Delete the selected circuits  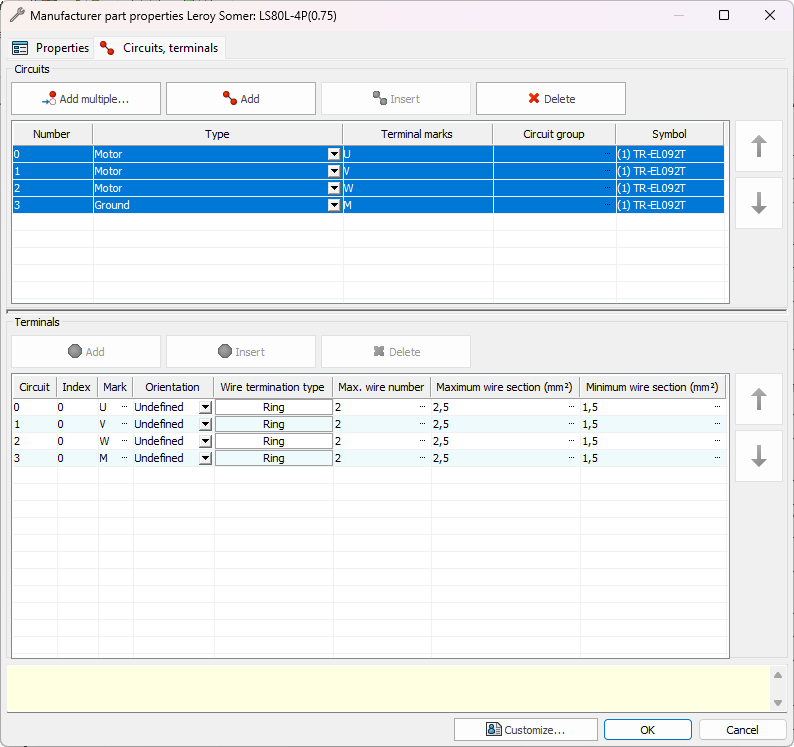click(551, 99)
